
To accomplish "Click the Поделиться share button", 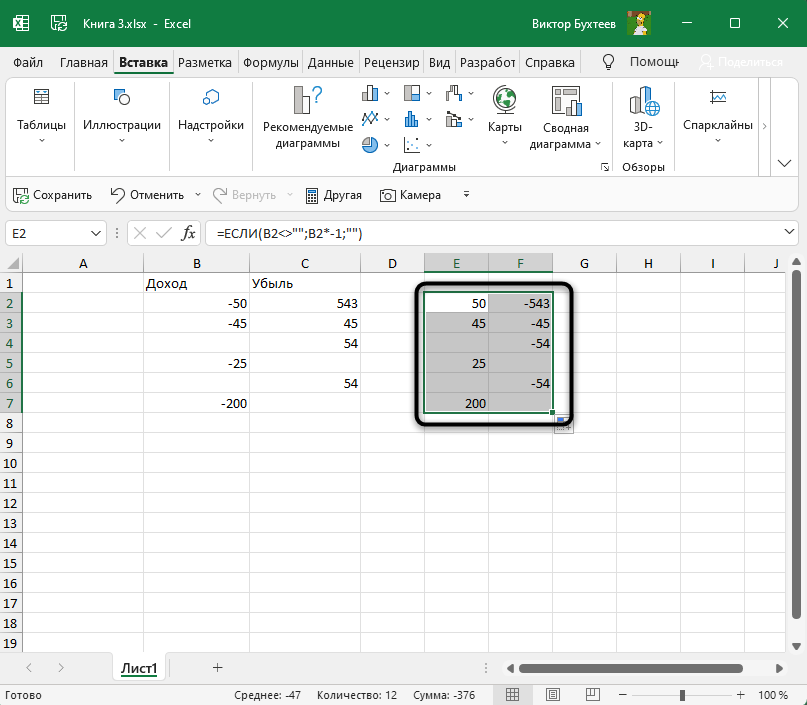I will pos(742,62).
